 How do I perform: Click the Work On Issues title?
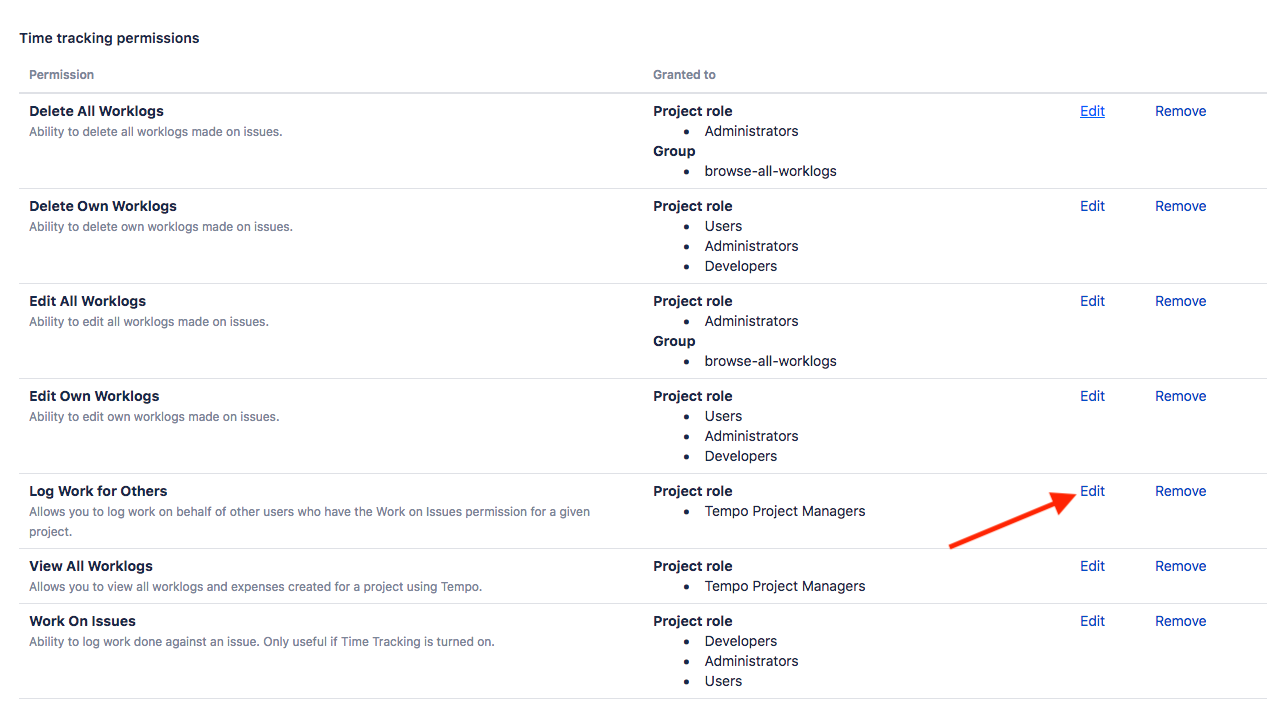coord(82,621)
